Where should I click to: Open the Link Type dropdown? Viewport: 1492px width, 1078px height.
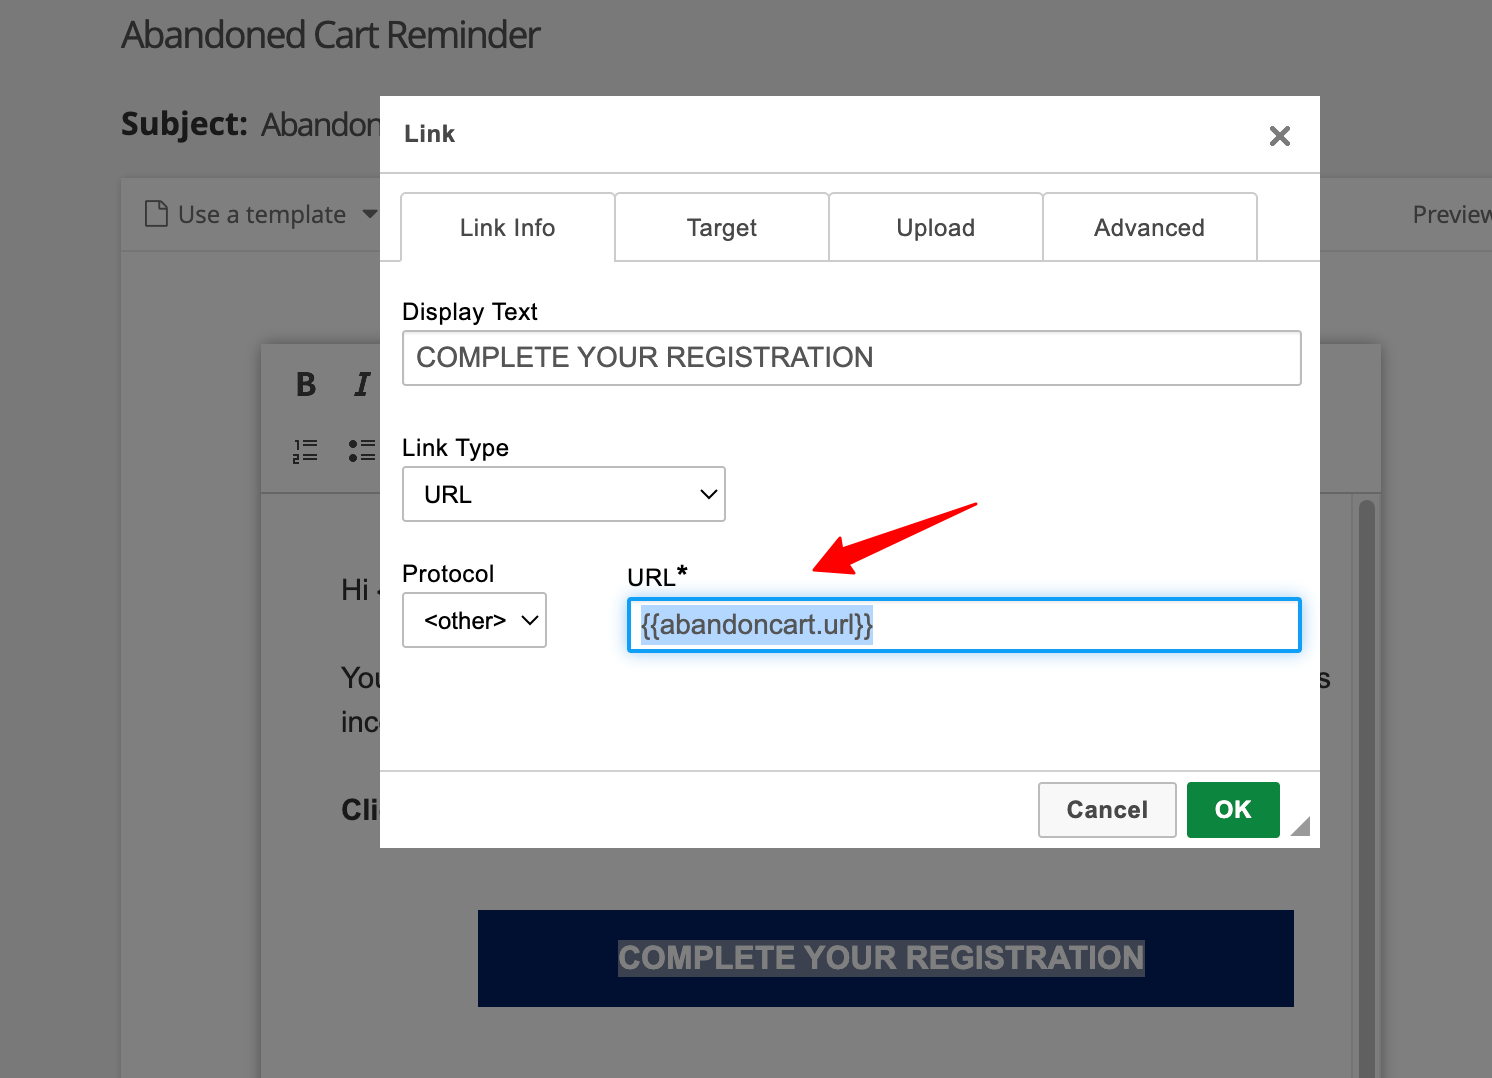coord(564,494)
